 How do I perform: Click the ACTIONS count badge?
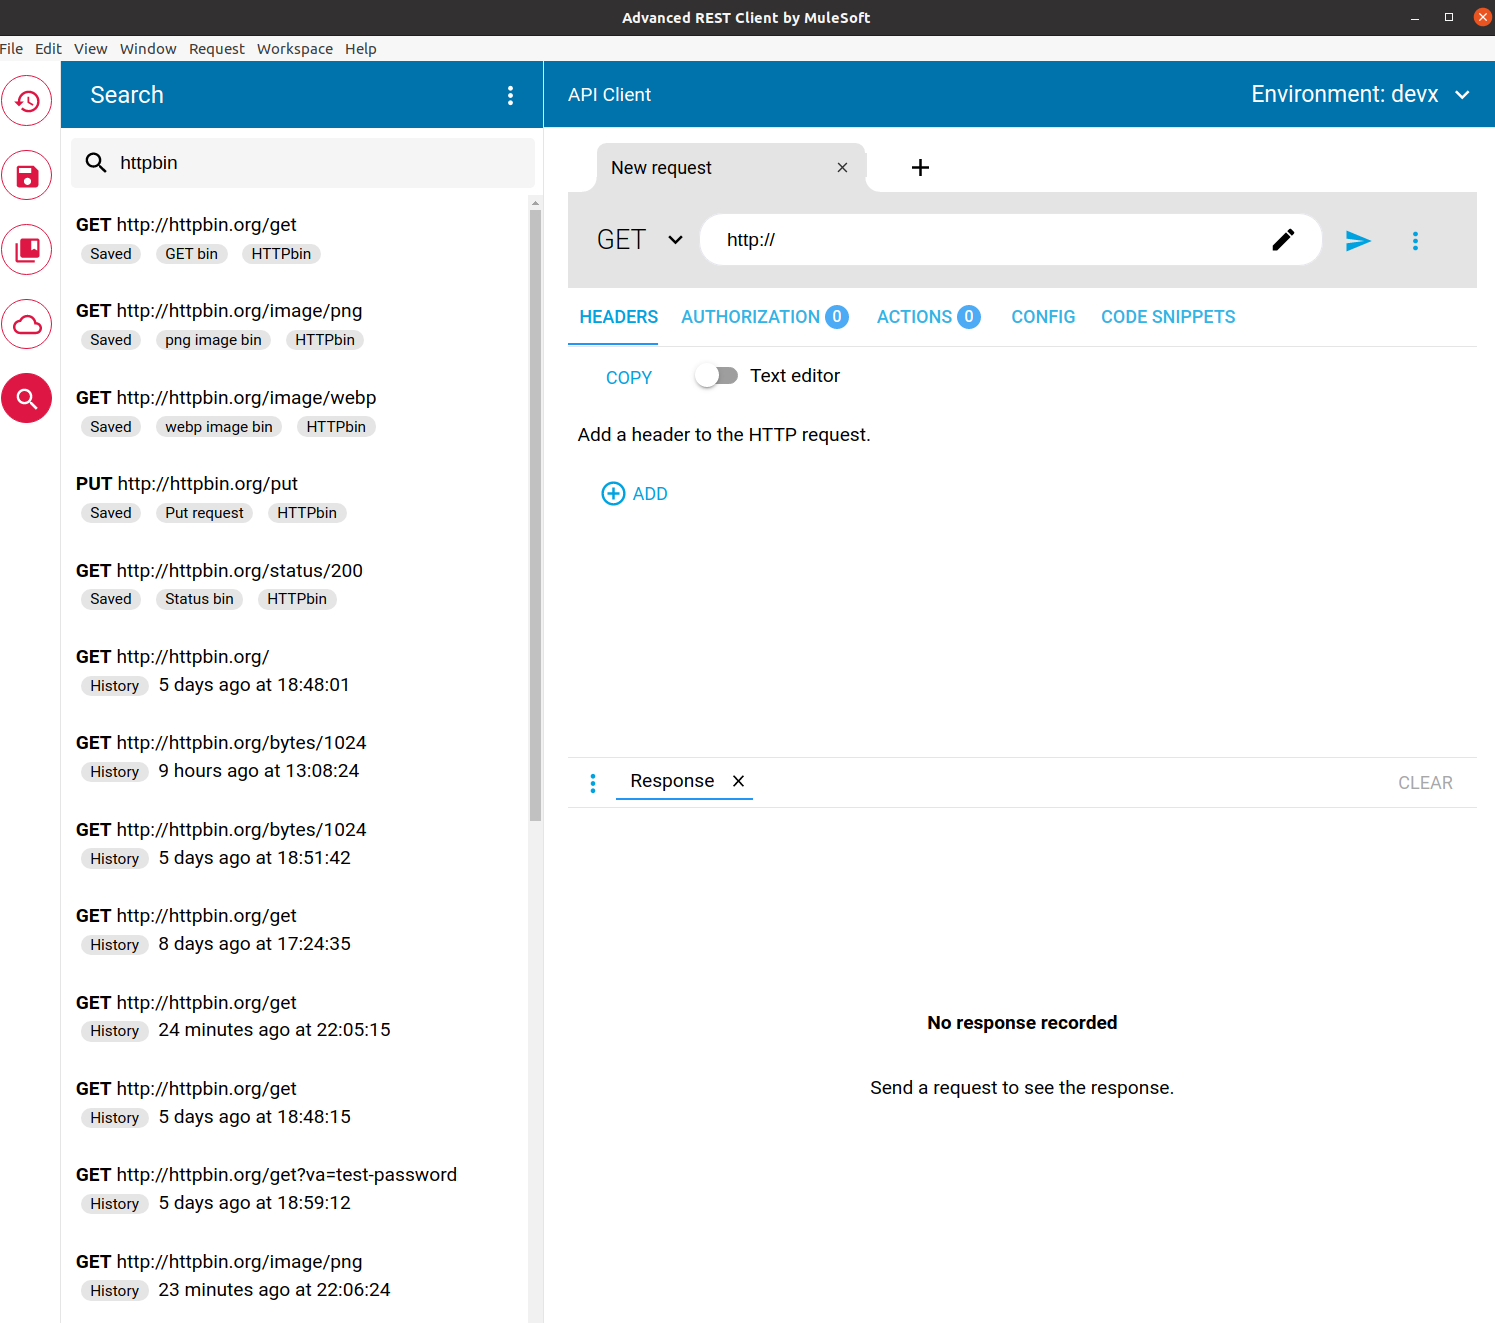click(x=968, y=317)
